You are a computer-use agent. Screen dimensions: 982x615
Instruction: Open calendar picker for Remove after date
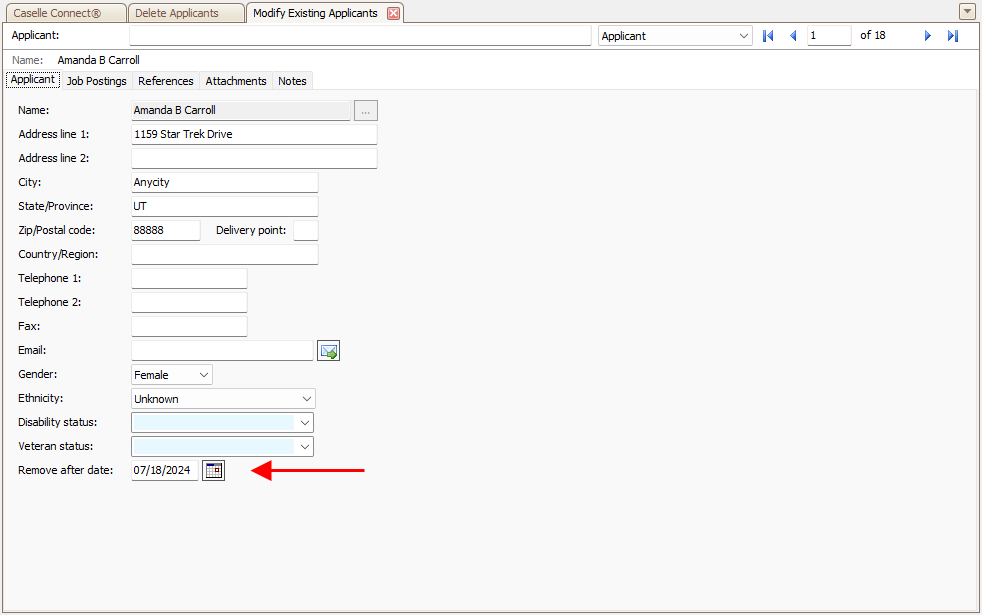point(213,470)
